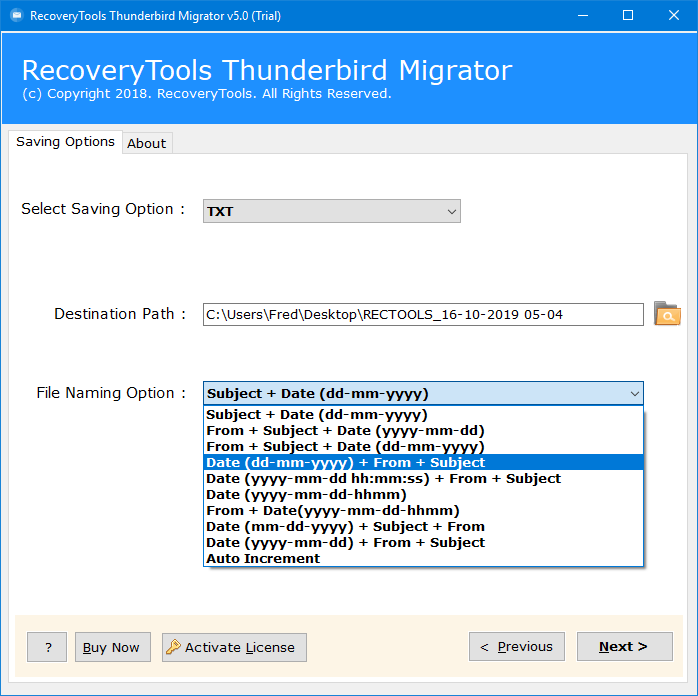Screen dimensions: 698x696
Task: Proceed with the Next button
Action: 625,646
